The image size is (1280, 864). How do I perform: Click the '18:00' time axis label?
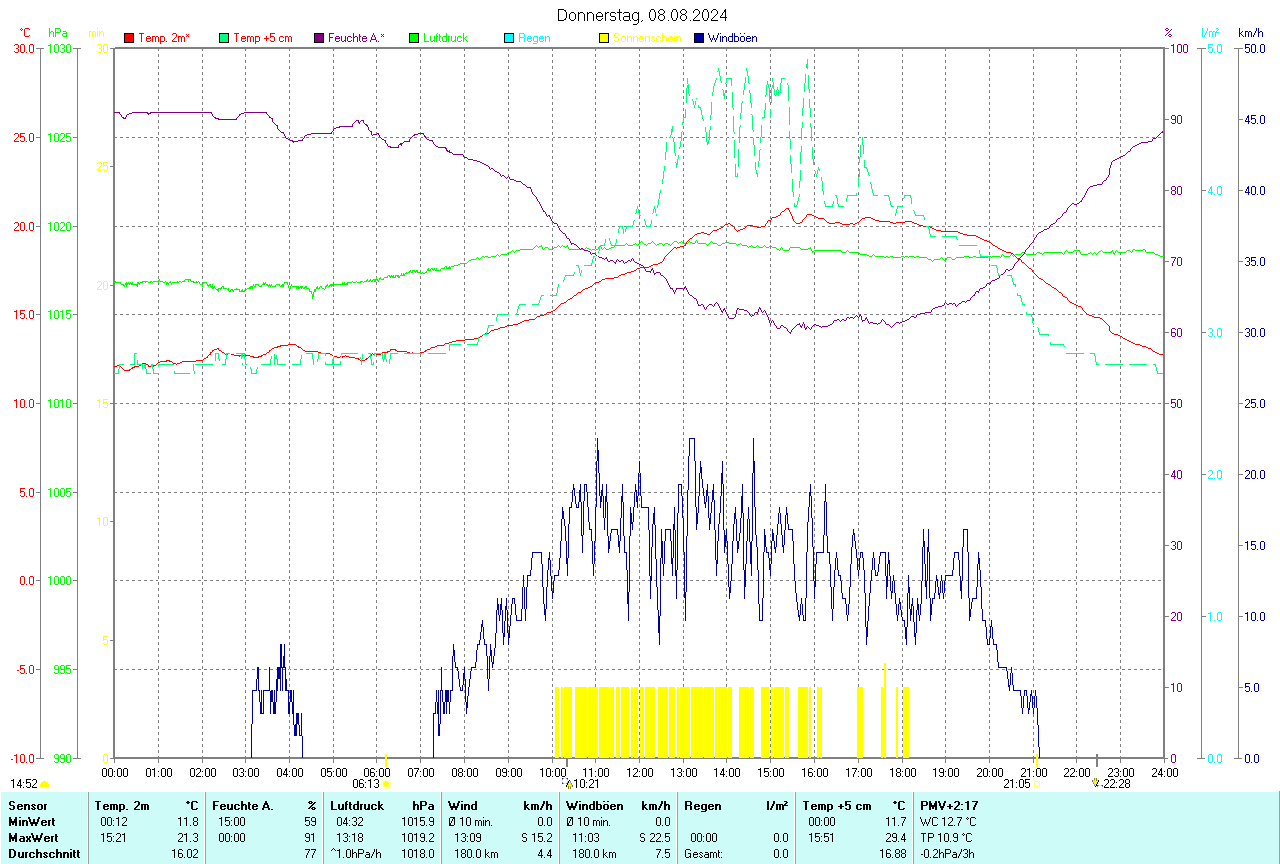902,772
